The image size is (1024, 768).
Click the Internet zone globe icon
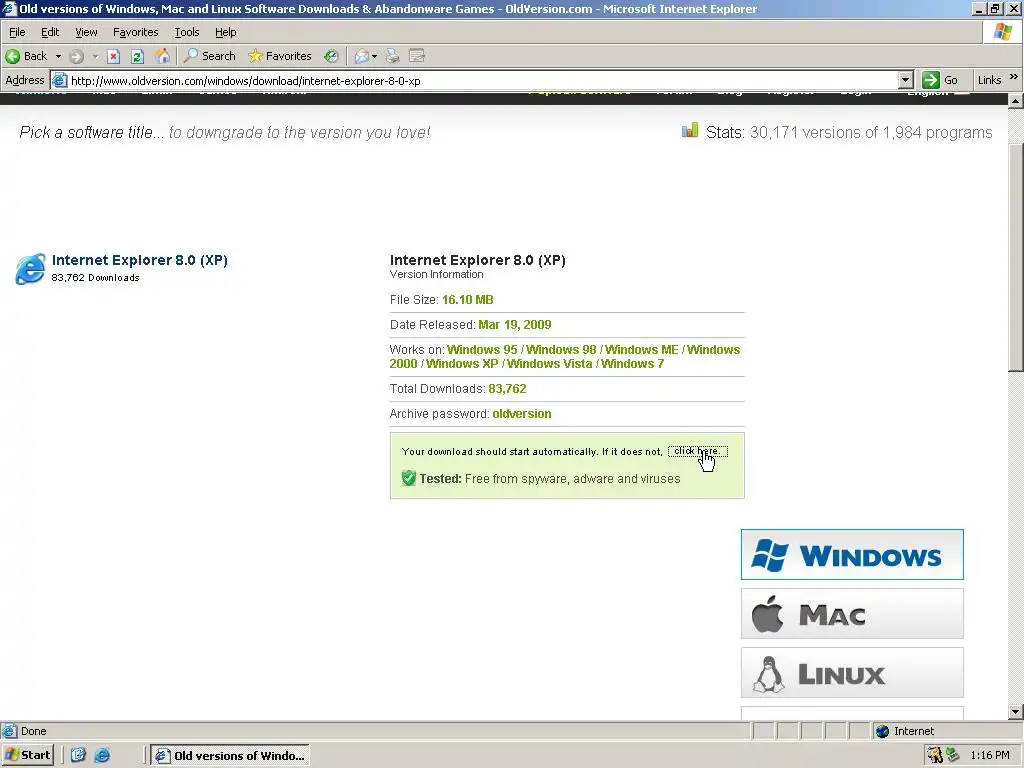tap(883, 731)
